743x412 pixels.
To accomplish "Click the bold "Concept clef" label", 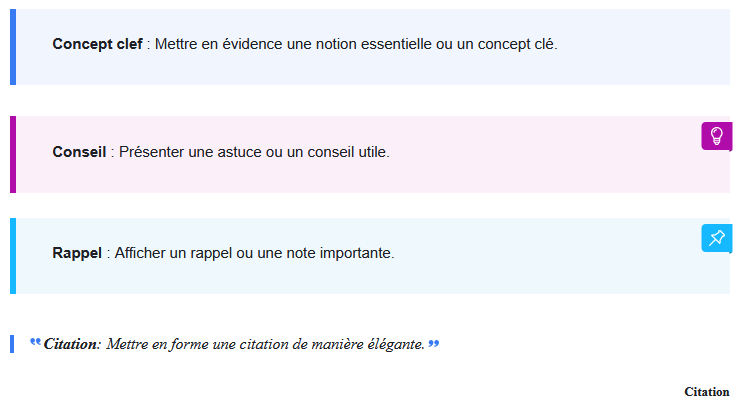I will (x=97, y=44).
